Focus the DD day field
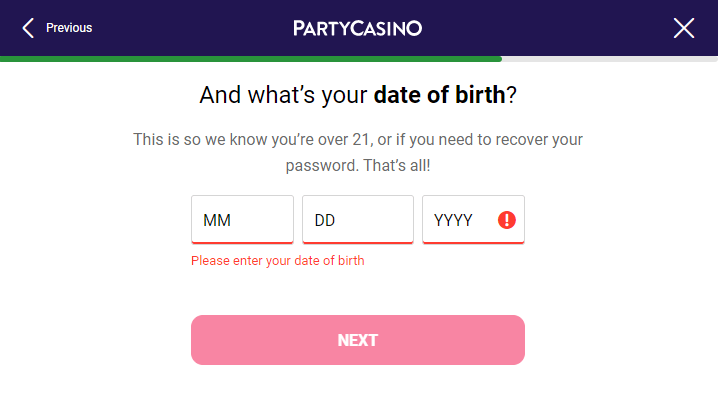718x419 pixels. click(x=358, y=219)
